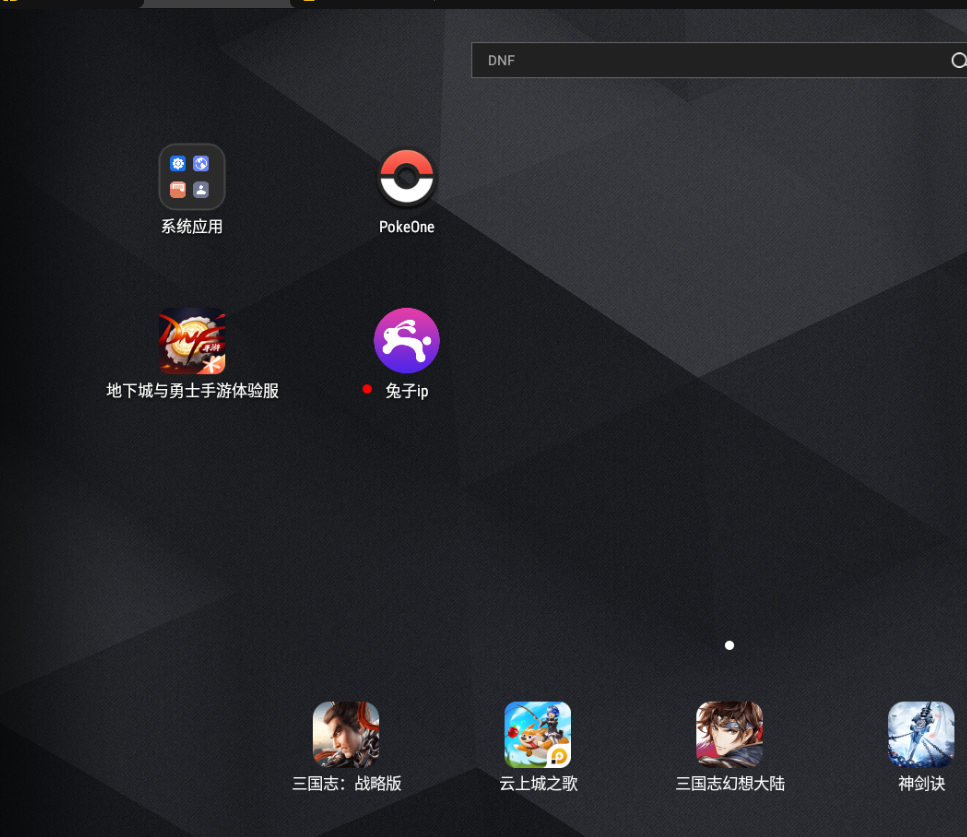Select the white home page indicator dot
The height and width of the screenshot is (837, 967).
[730, 645]
